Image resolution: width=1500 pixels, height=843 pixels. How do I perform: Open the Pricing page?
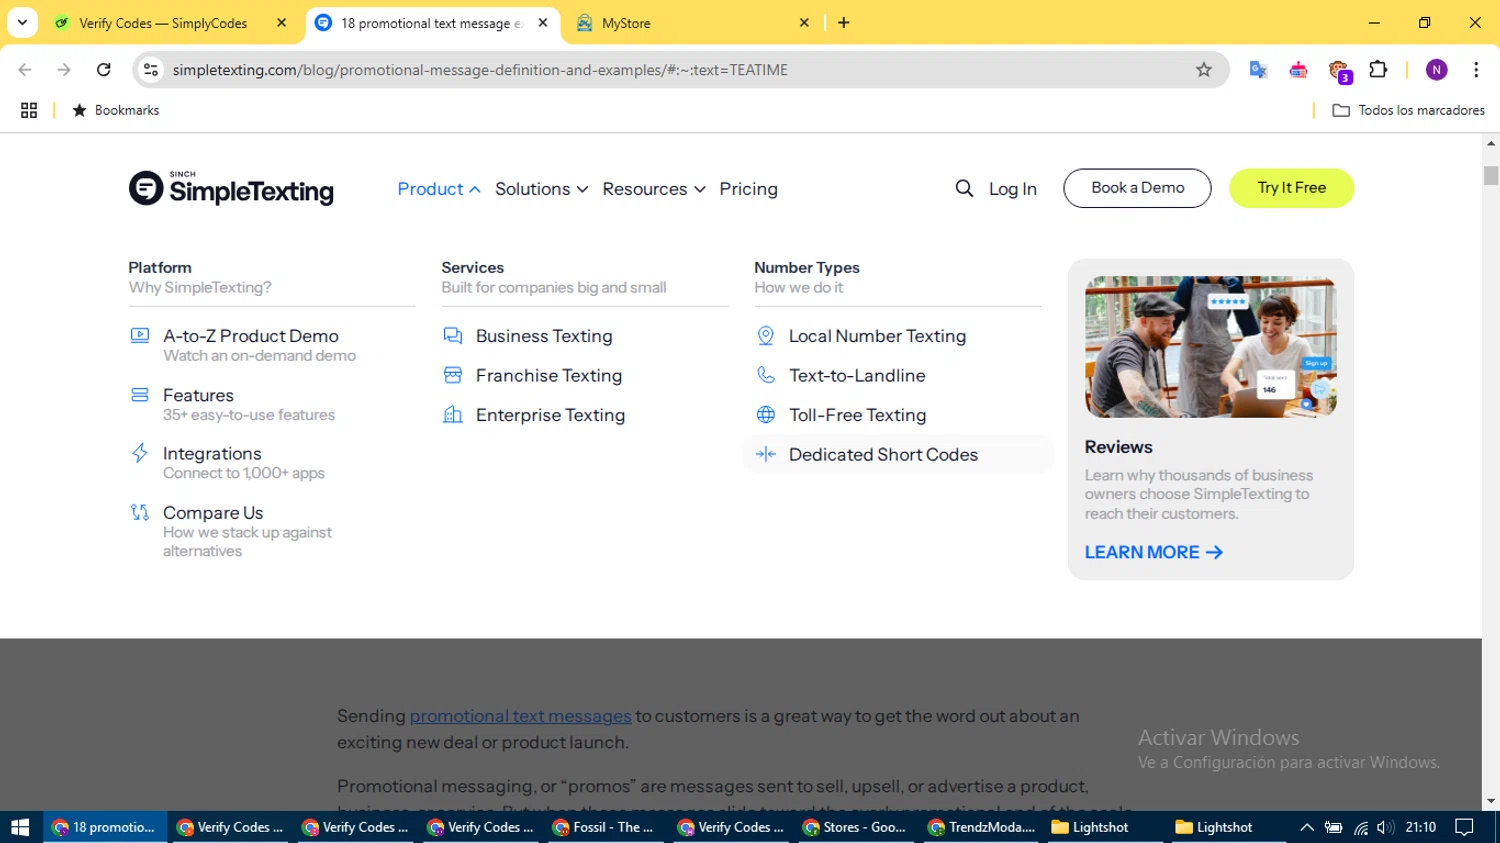[748, 189]
